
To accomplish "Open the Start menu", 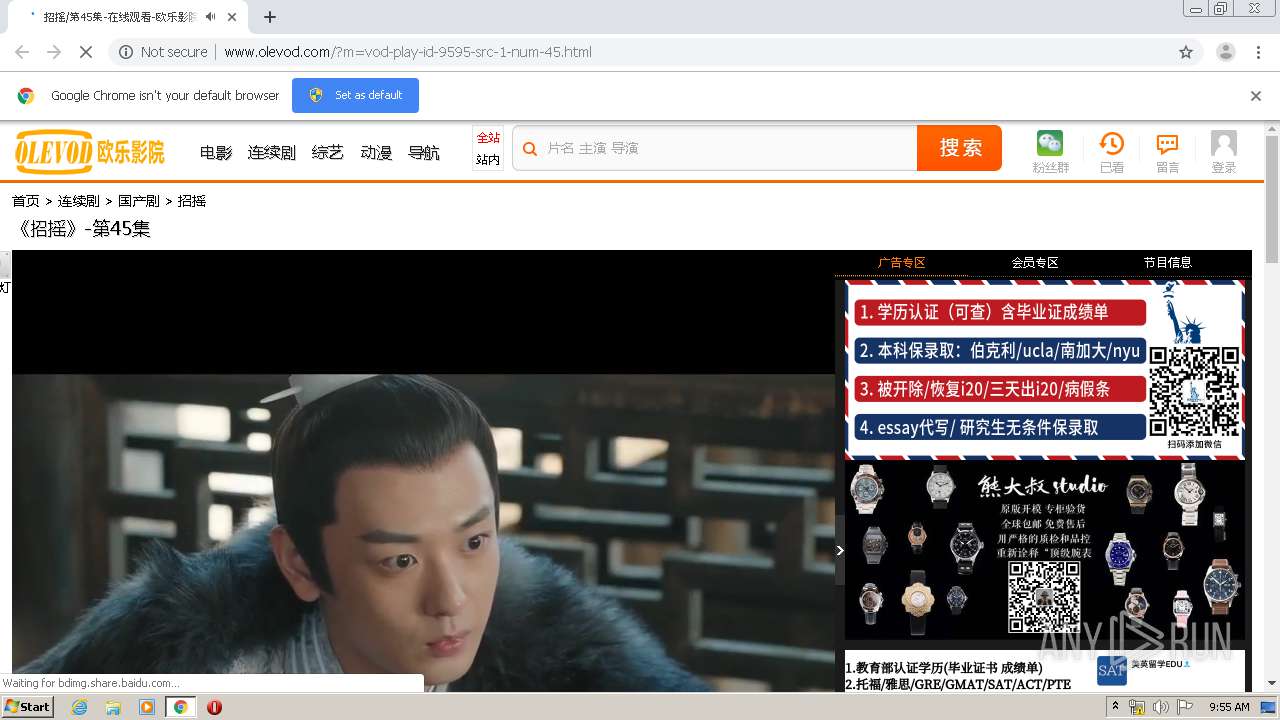I will click(28, 707).
